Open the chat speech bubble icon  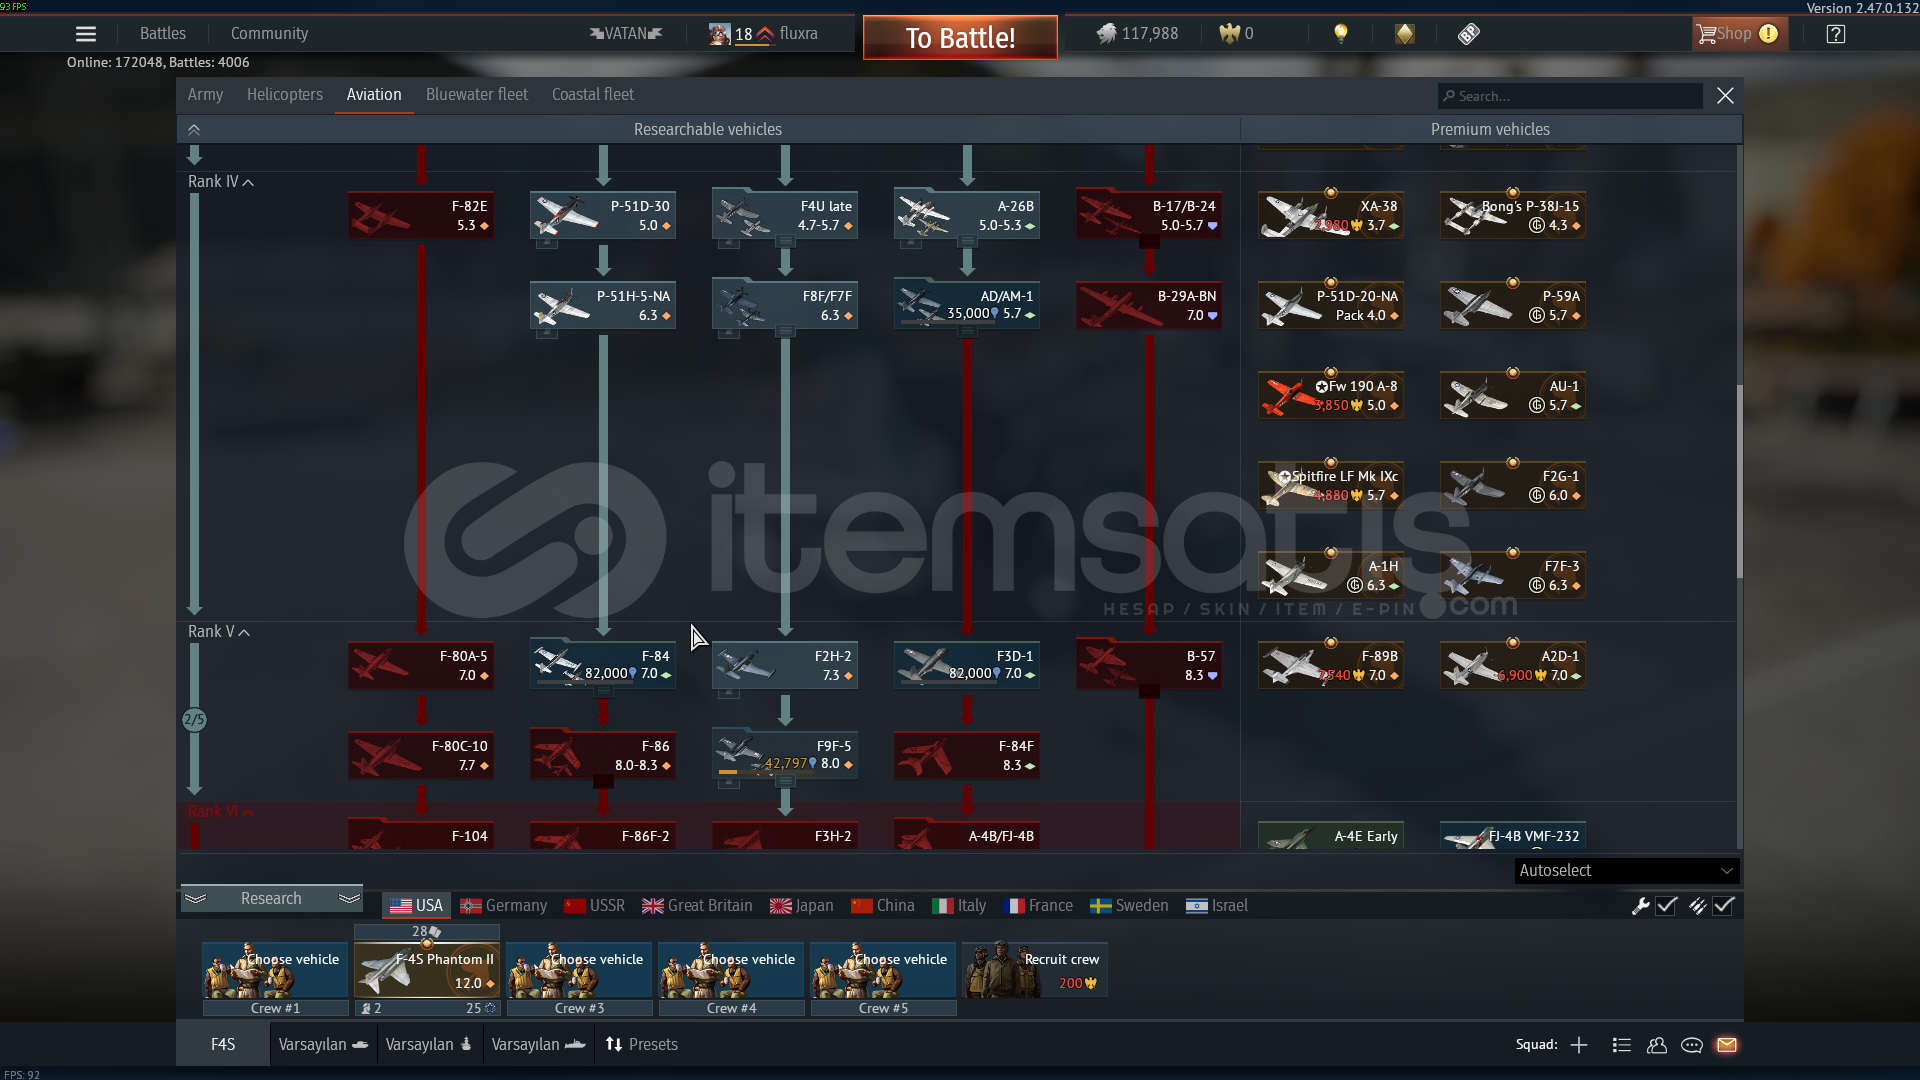pos(1692,1045)
